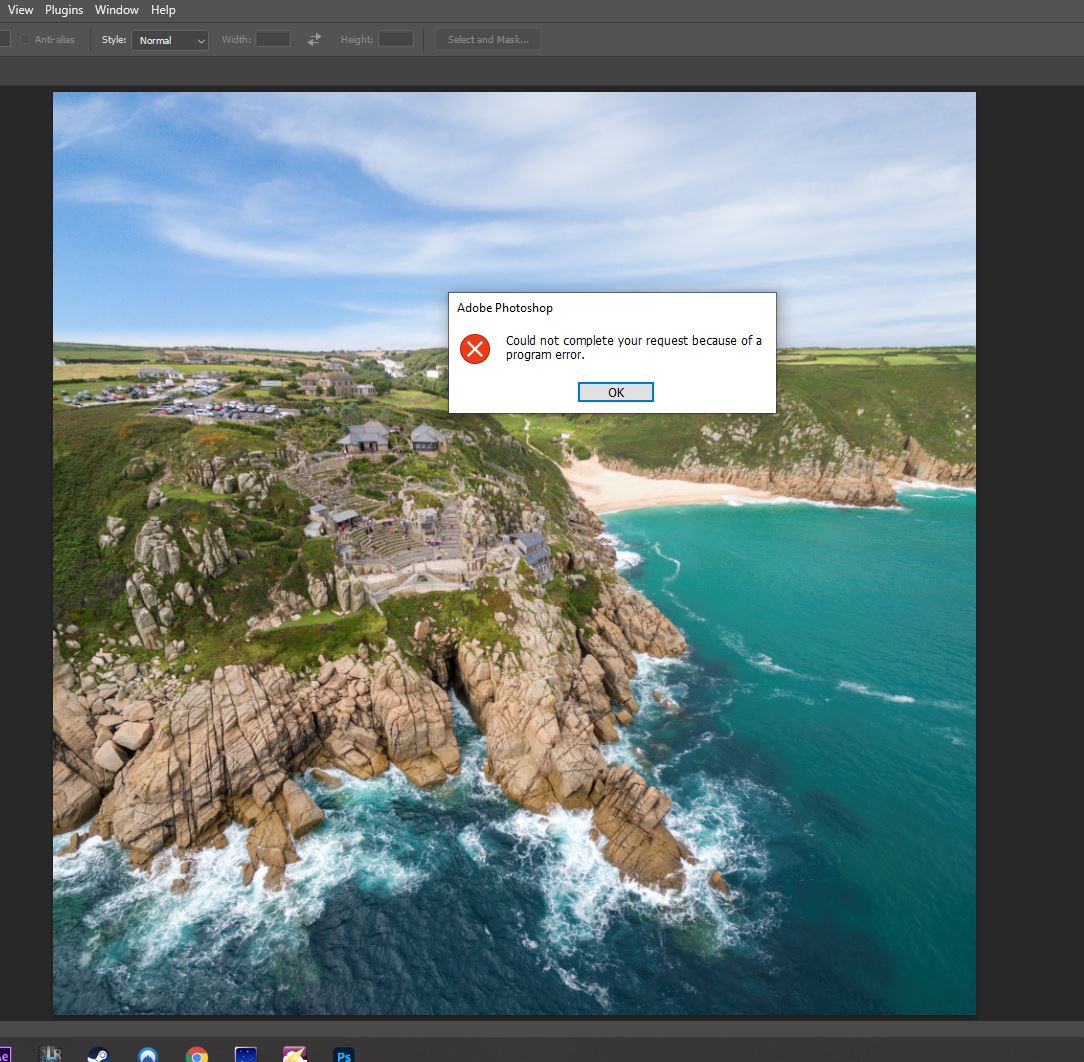Viewport: 1084px width, 1062px height.
Task: Click the Height input field
Action: (394, 39)
